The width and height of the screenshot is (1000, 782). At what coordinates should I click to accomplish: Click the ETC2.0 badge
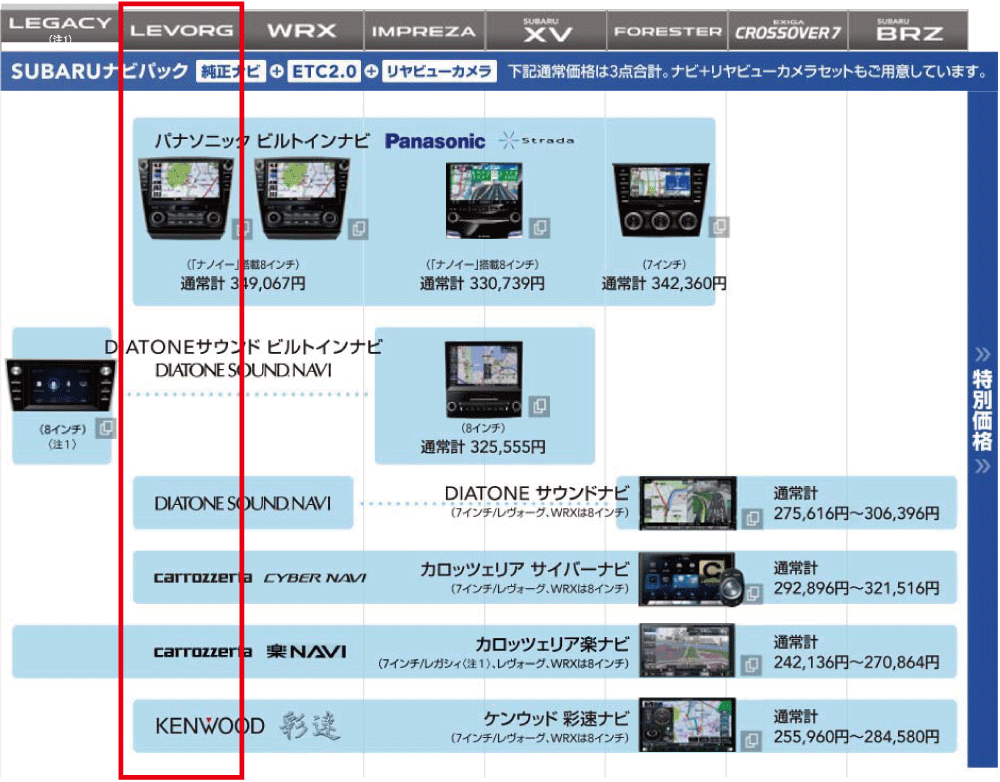coord(324,72)
